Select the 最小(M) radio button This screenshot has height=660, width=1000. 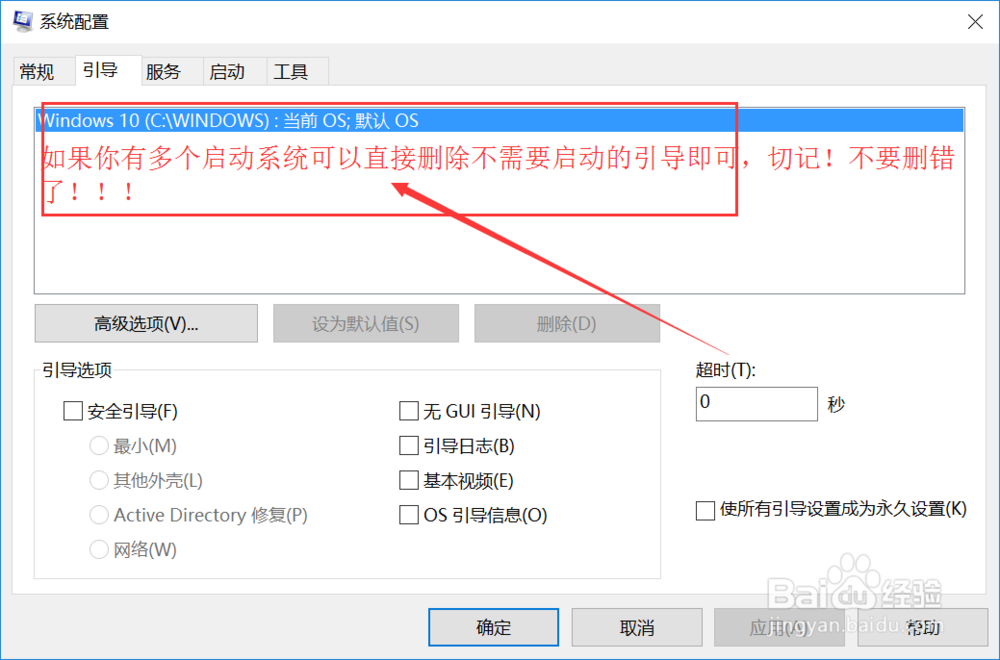point(99,446)
